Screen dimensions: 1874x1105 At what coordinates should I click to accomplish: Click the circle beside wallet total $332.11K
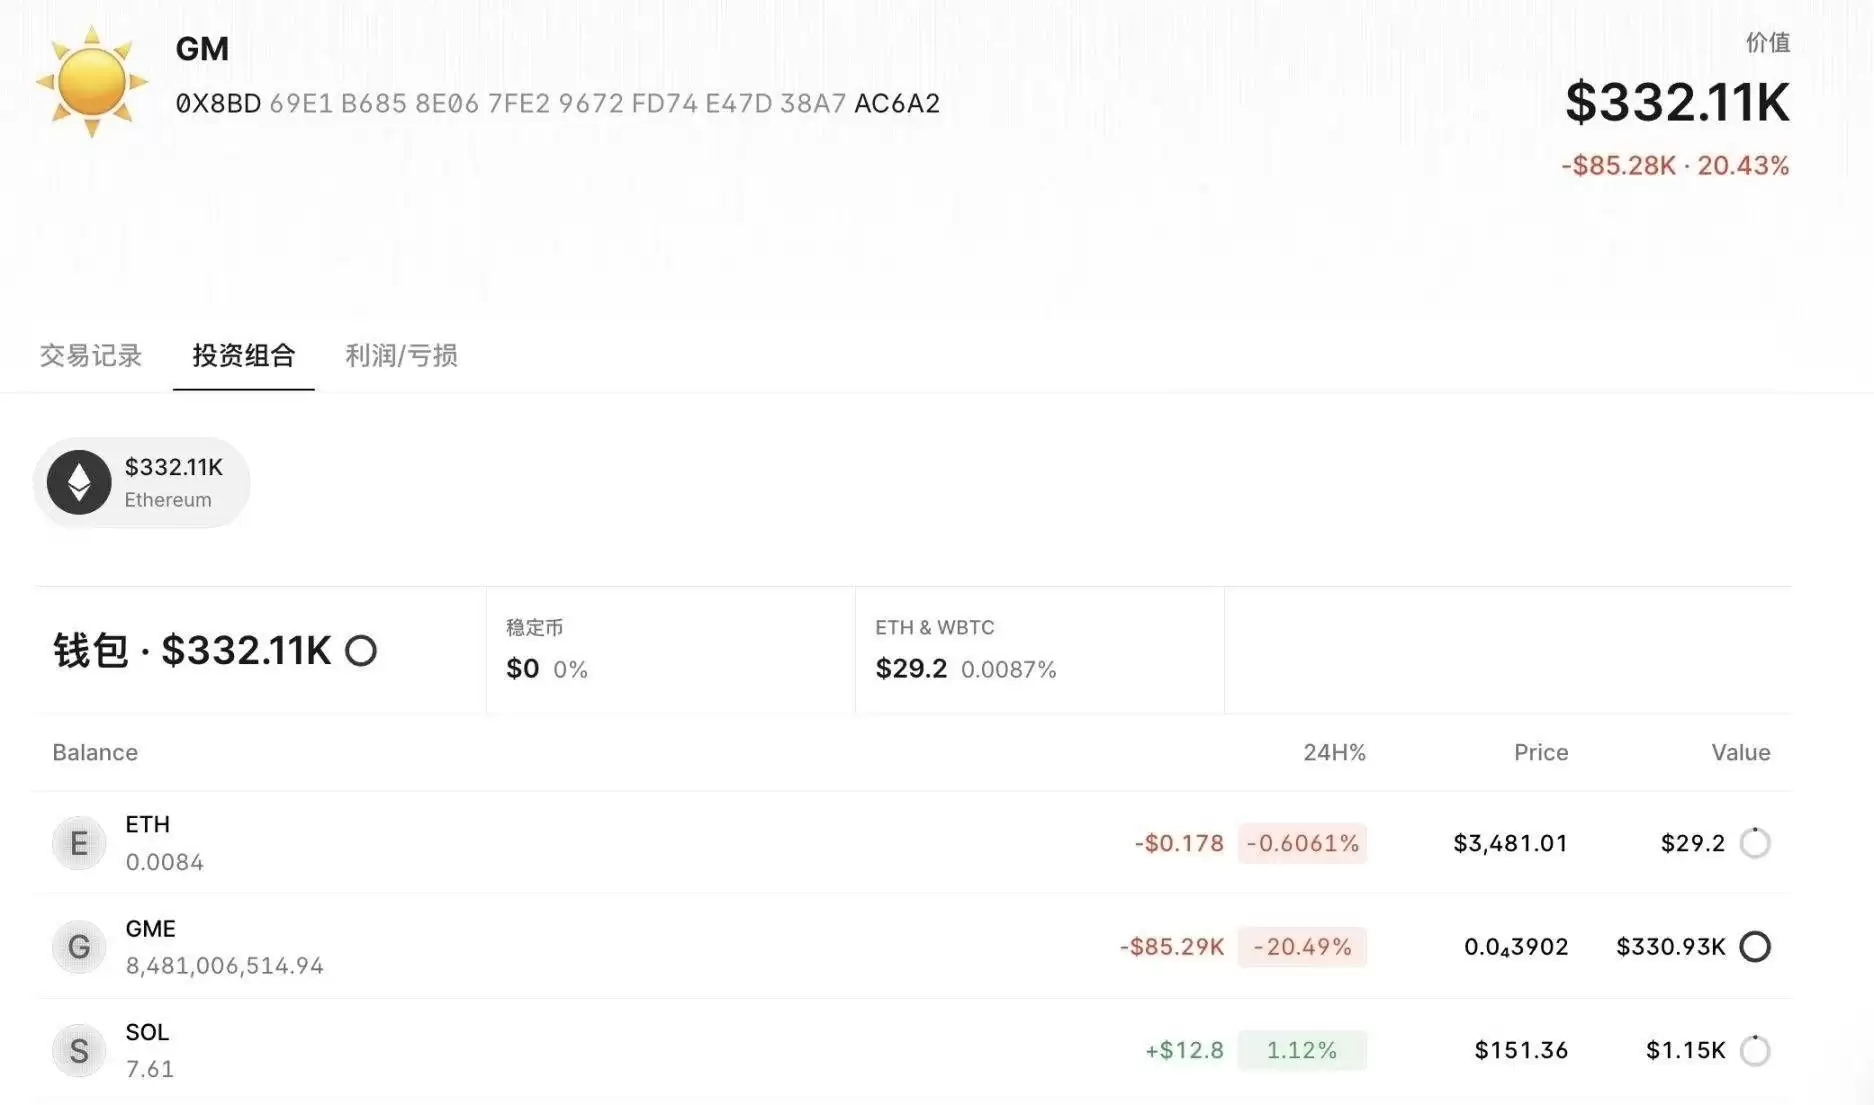coord(361,651)
